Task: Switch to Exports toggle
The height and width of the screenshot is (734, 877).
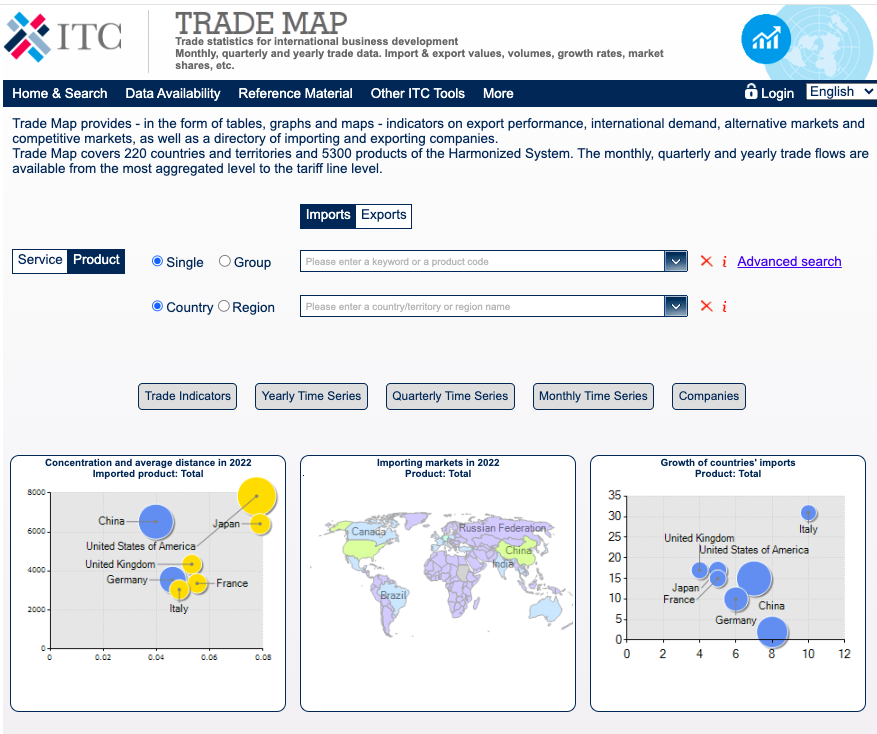Action: (x=384, y=215)
